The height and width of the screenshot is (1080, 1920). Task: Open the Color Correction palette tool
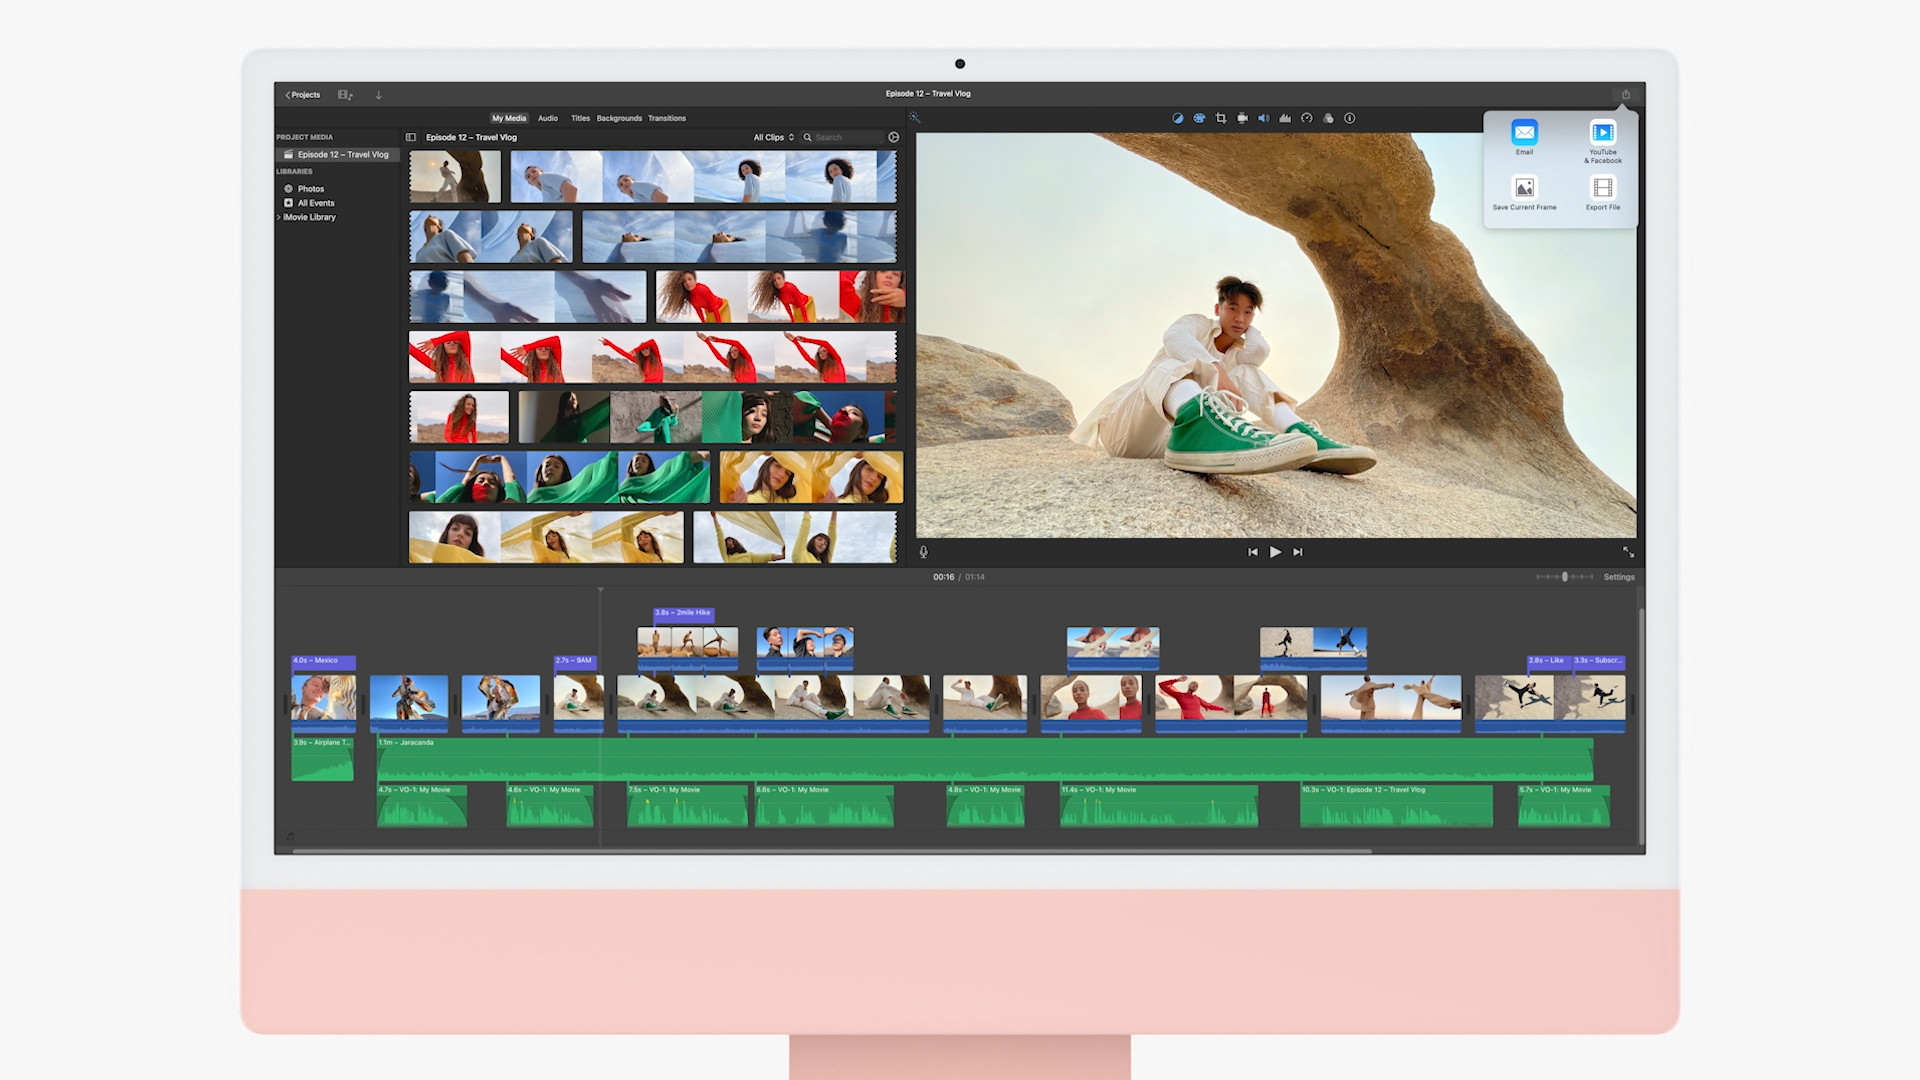[x=1199, y=118]
